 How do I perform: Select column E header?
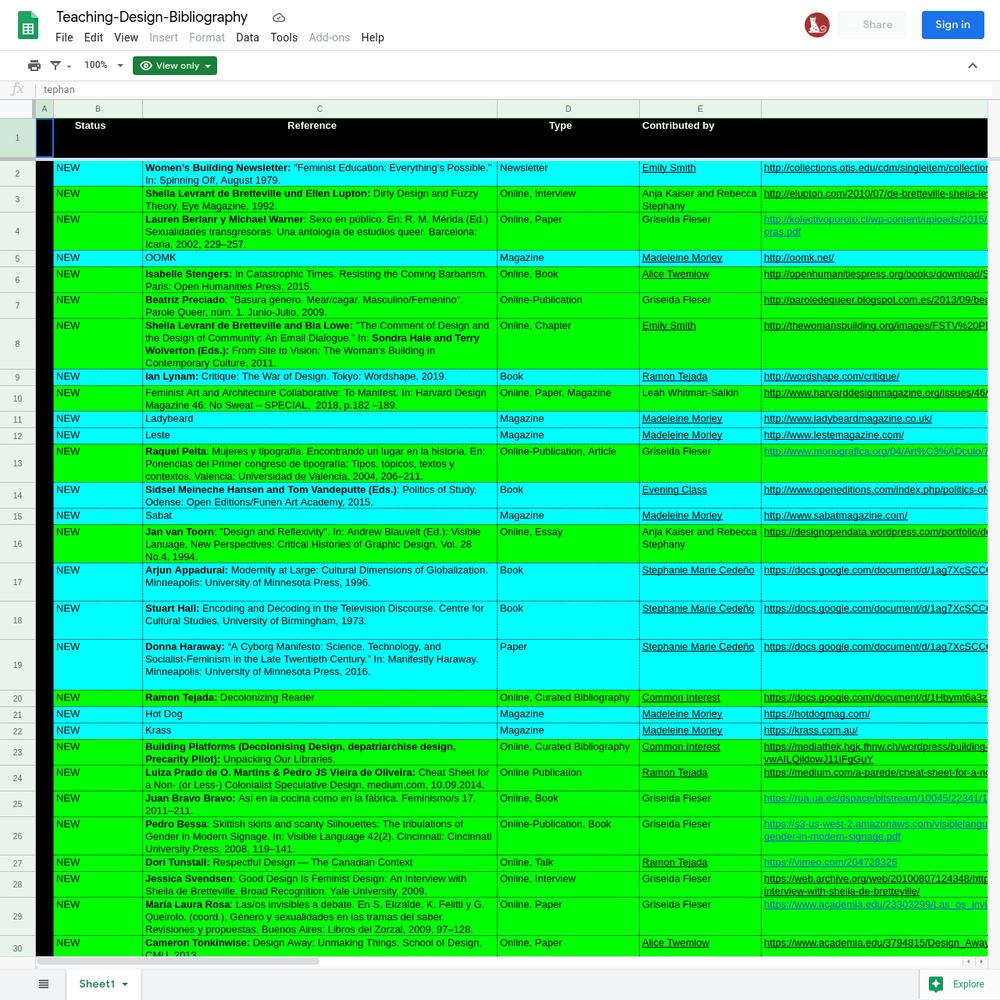700,109
